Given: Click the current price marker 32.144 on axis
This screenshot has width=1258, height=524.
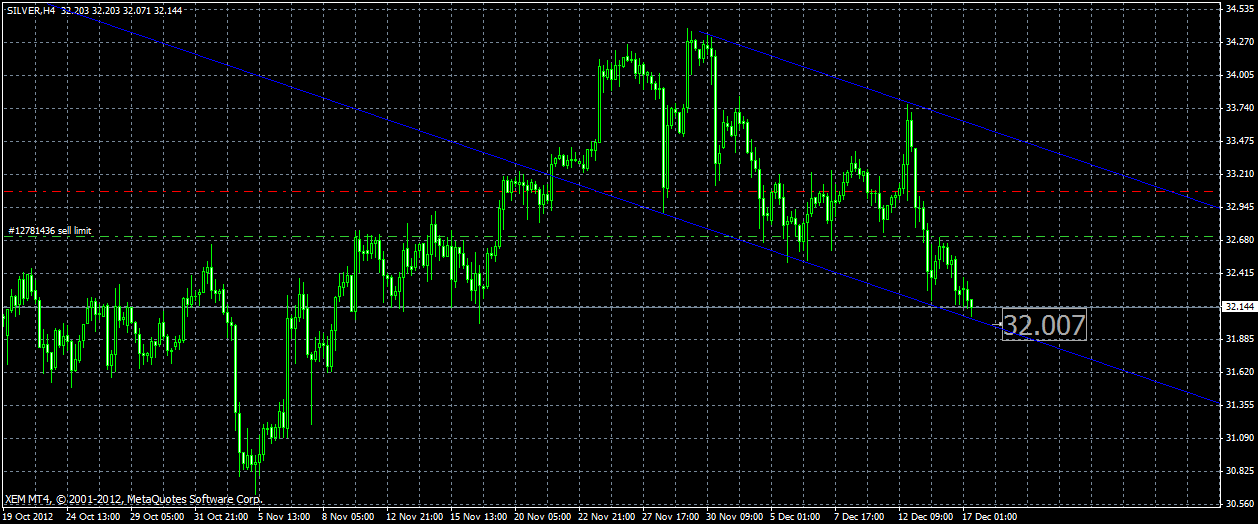Looking at the screenshot, I should pos(1241,307).
